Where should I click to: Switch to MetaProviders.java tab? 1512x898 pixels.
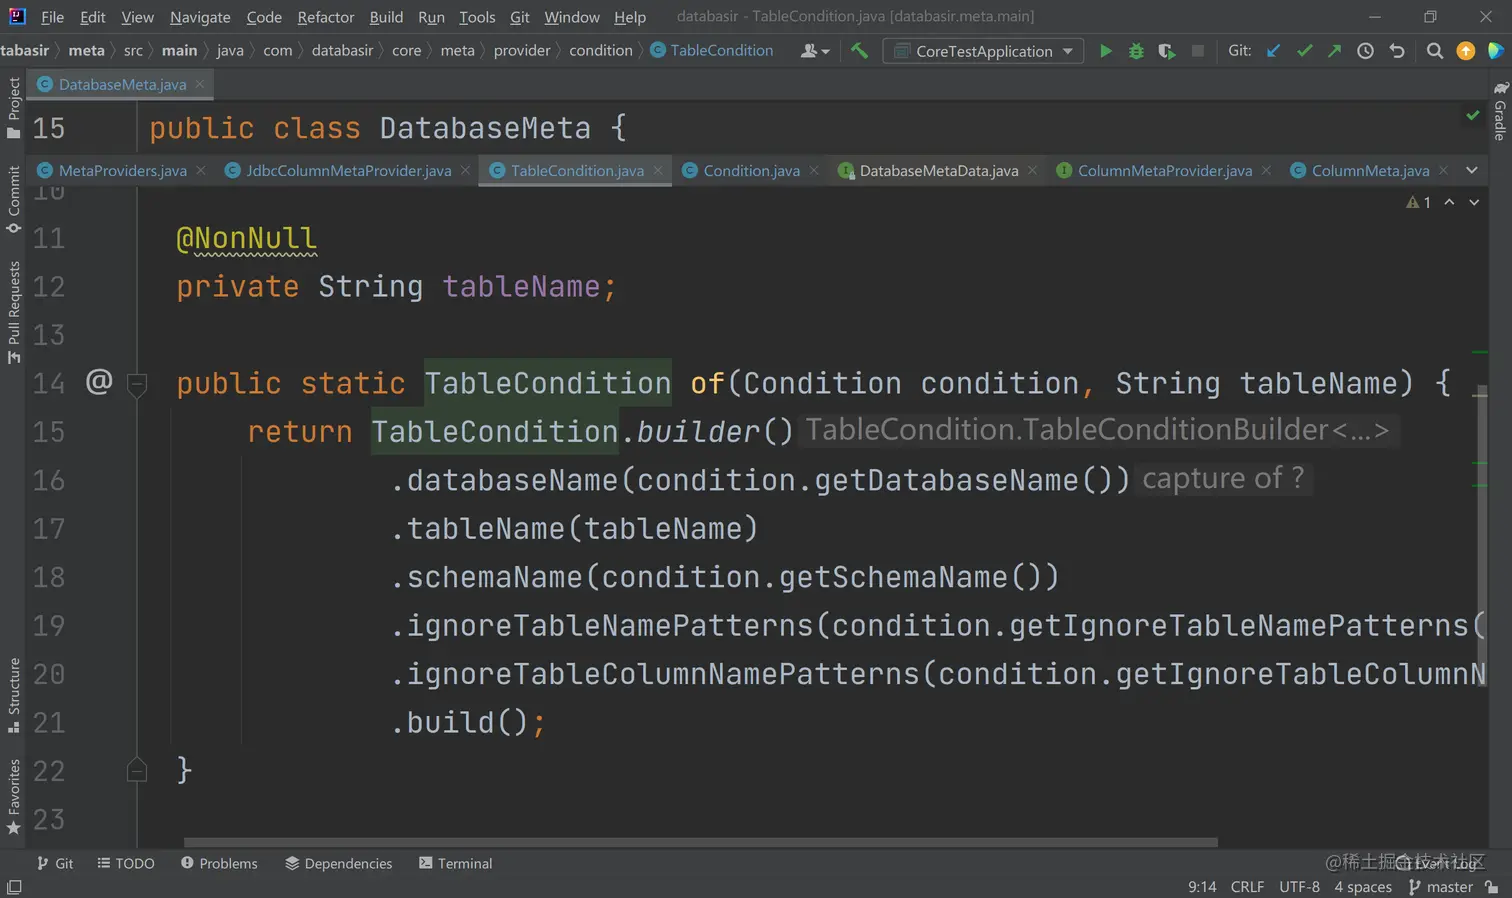click(122, 170)
